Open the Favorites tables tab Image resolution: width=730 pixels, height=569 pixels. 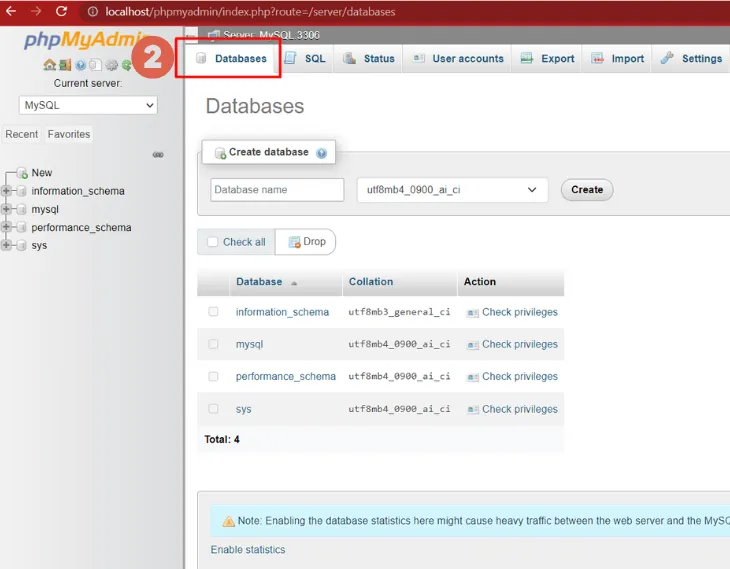coord(68,134)
